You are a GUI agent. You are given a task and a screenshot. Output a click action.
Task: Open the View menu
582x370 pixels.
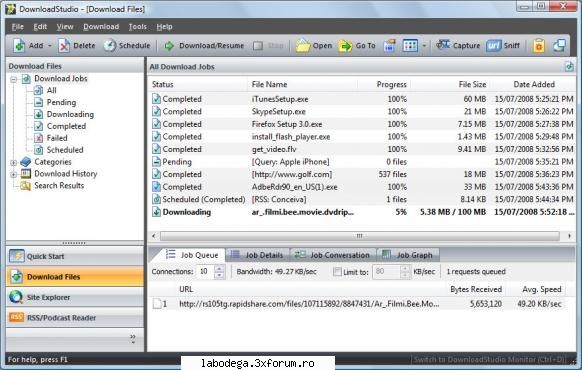(65, 27)
